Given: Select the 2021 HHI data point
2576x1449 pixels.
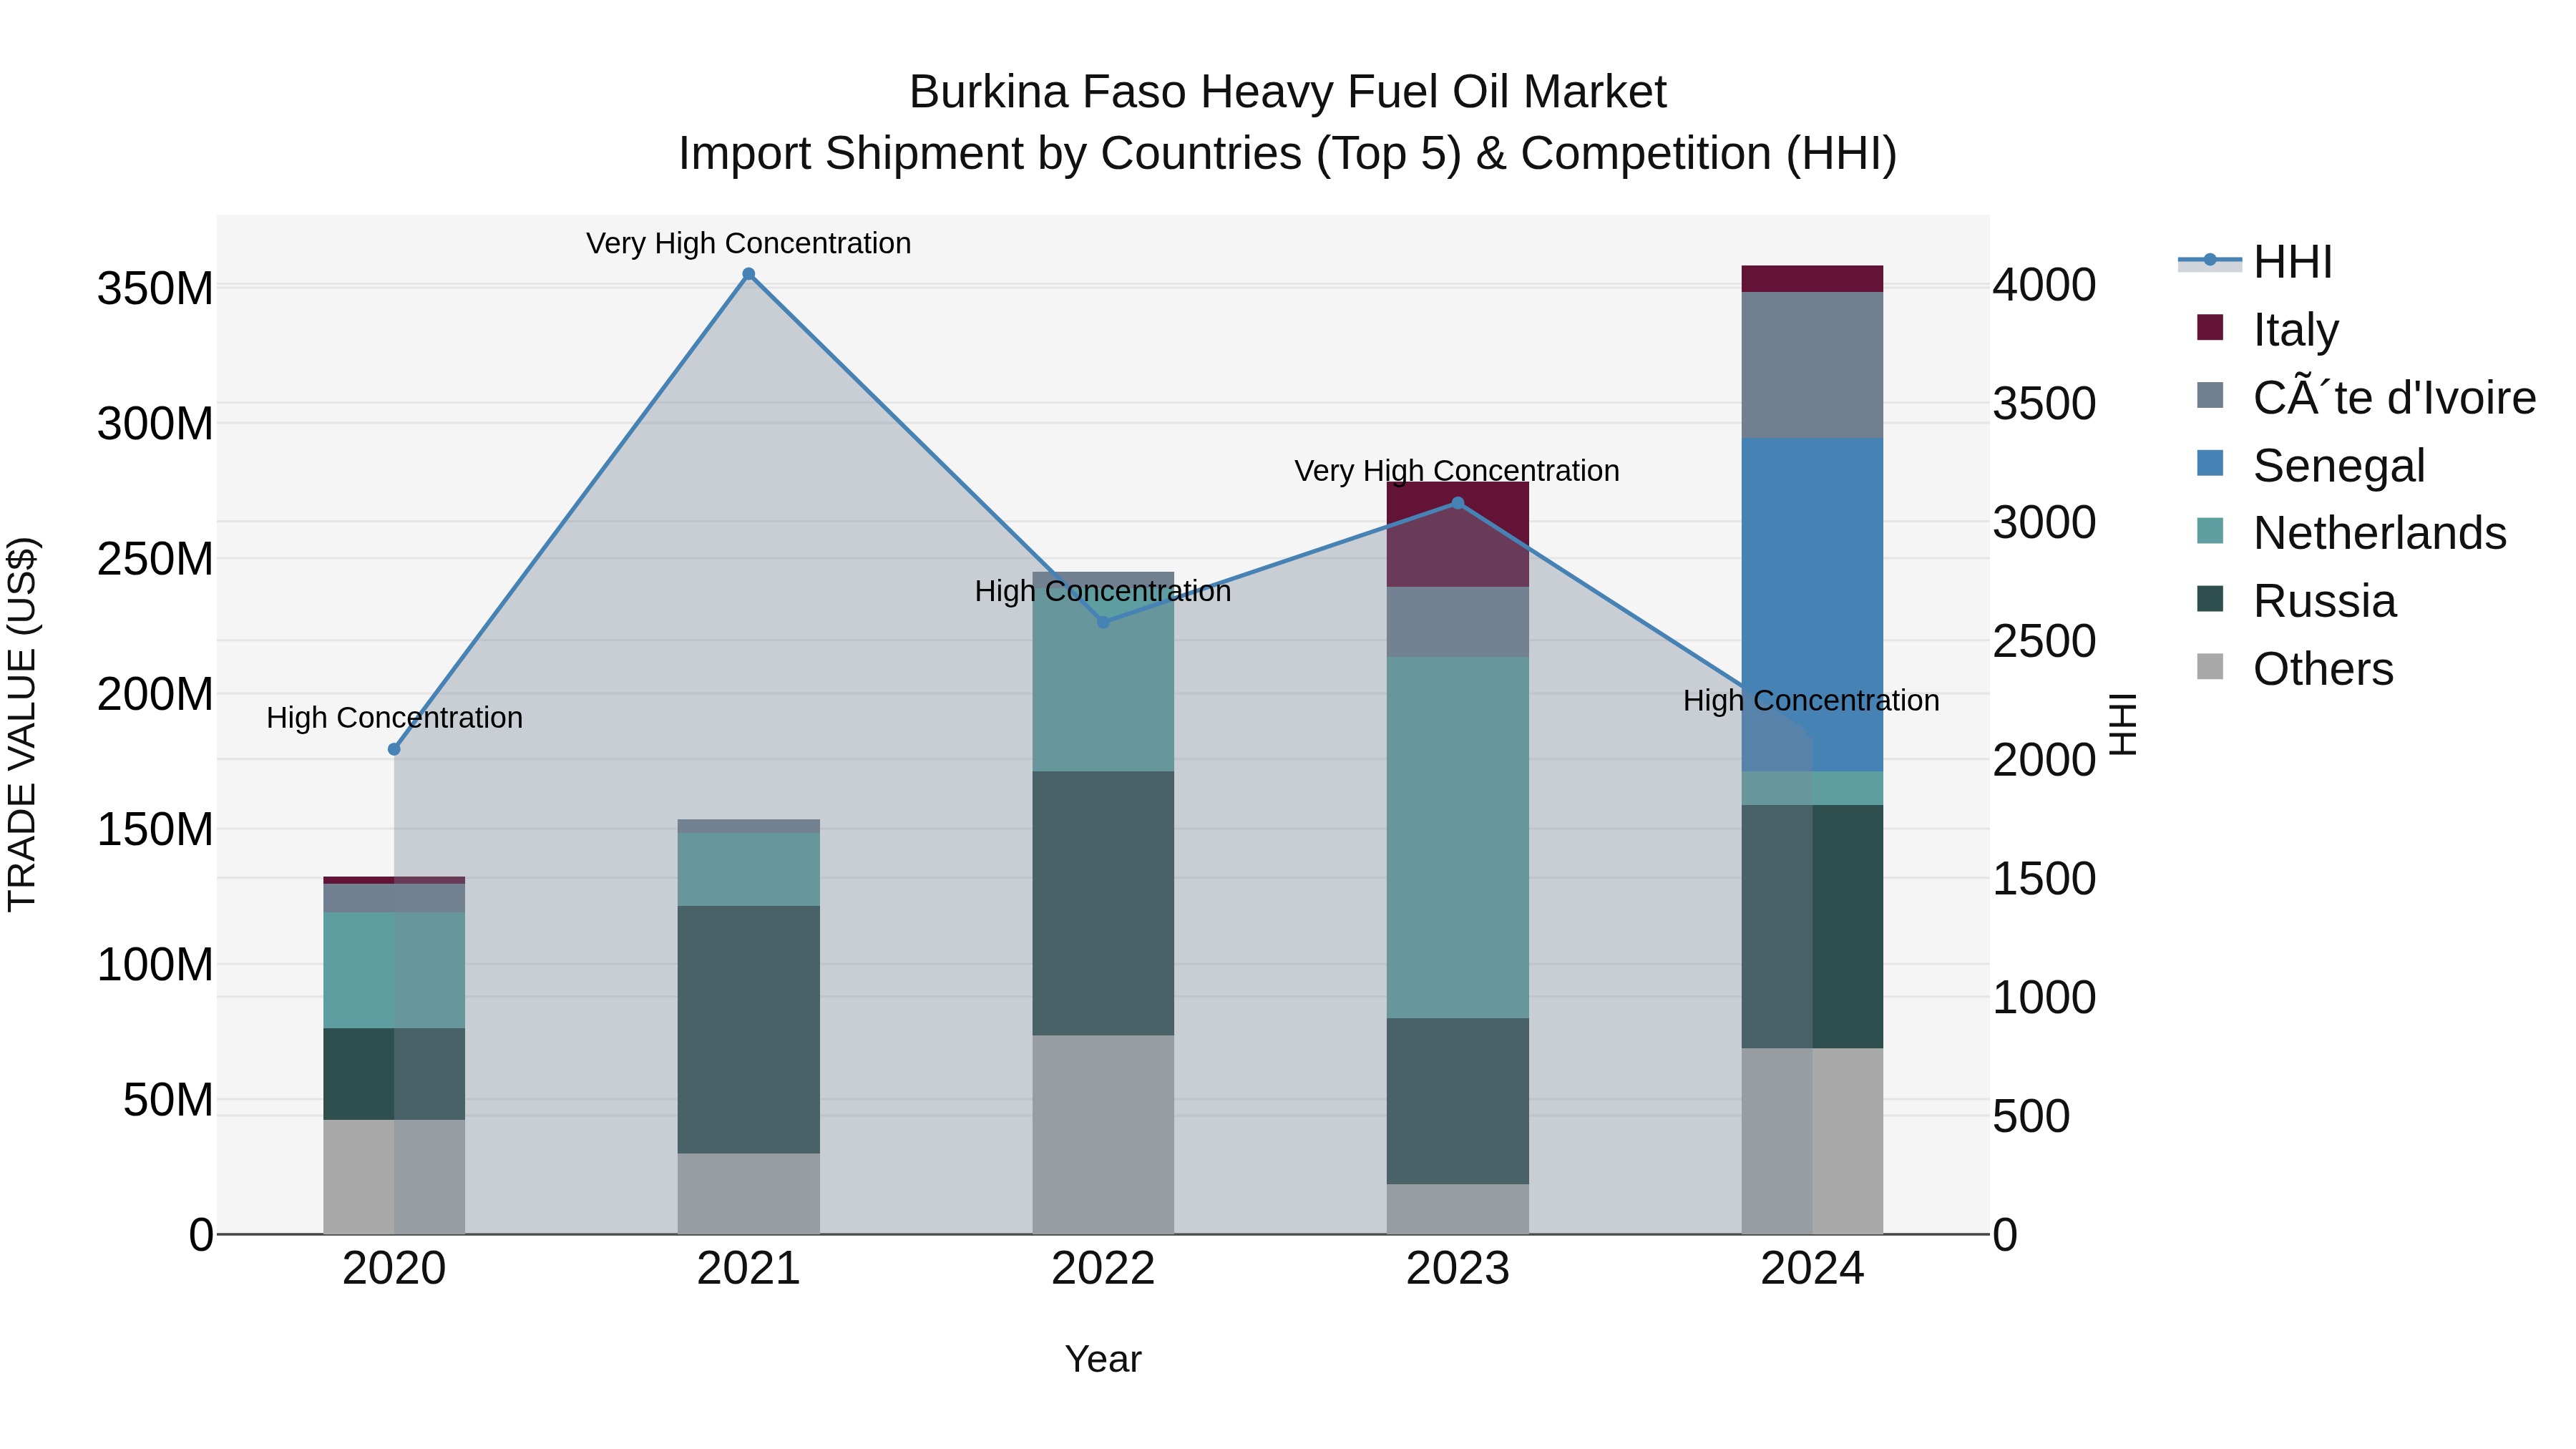Looking at the screenshot, I should (x=749, y=274).
